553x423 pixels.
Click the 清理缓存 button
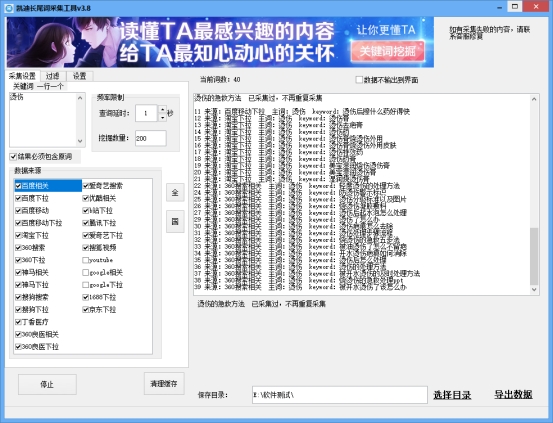tap(164, 384)
